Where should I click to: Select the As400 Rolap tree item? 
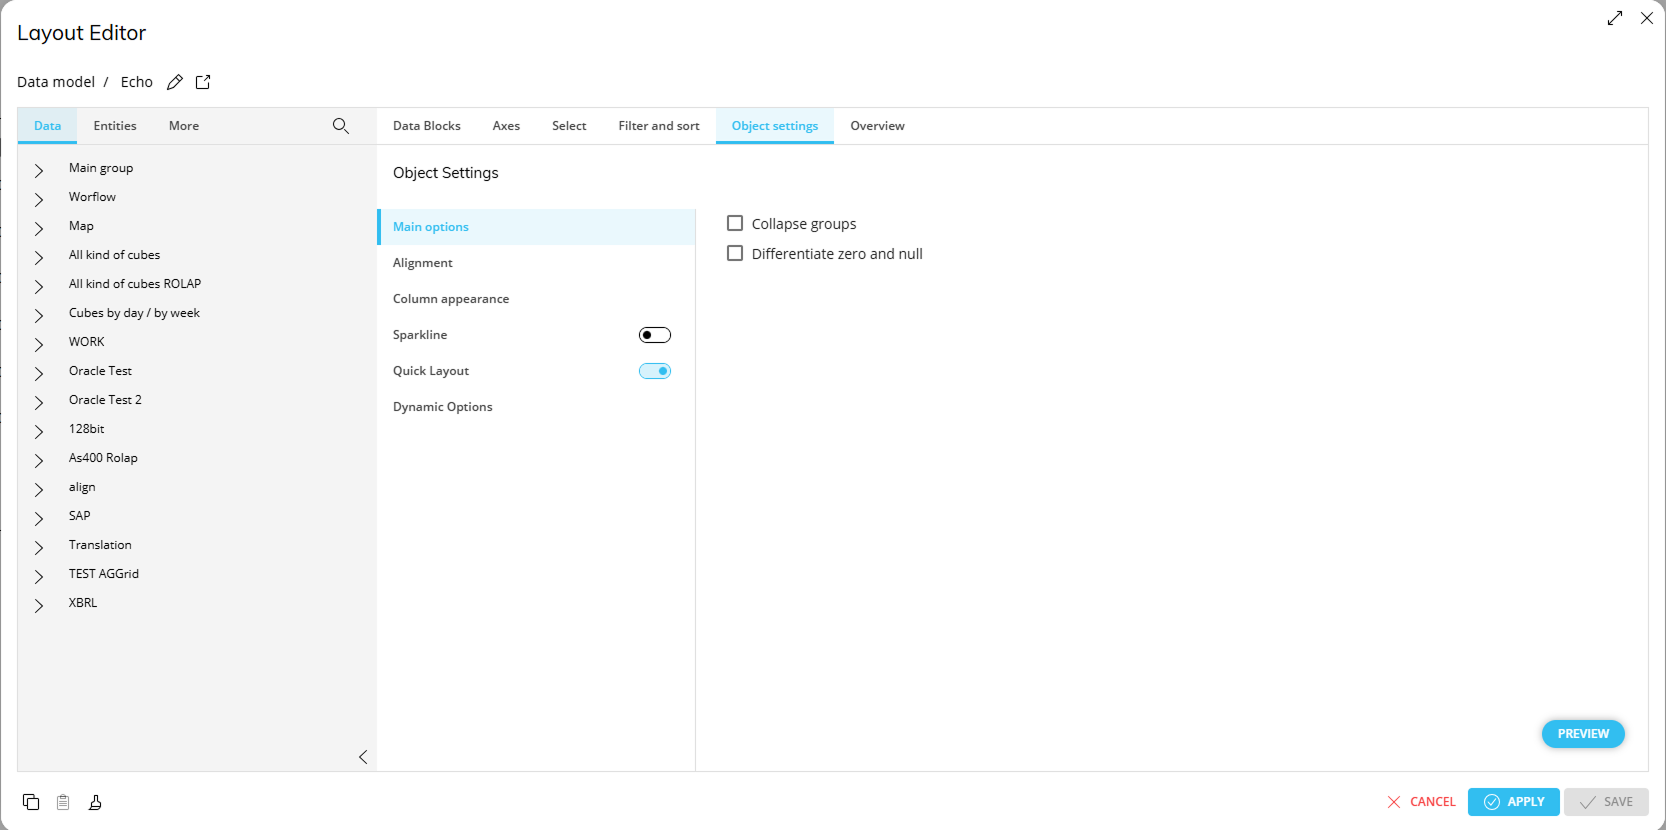(x=103, y=458)
